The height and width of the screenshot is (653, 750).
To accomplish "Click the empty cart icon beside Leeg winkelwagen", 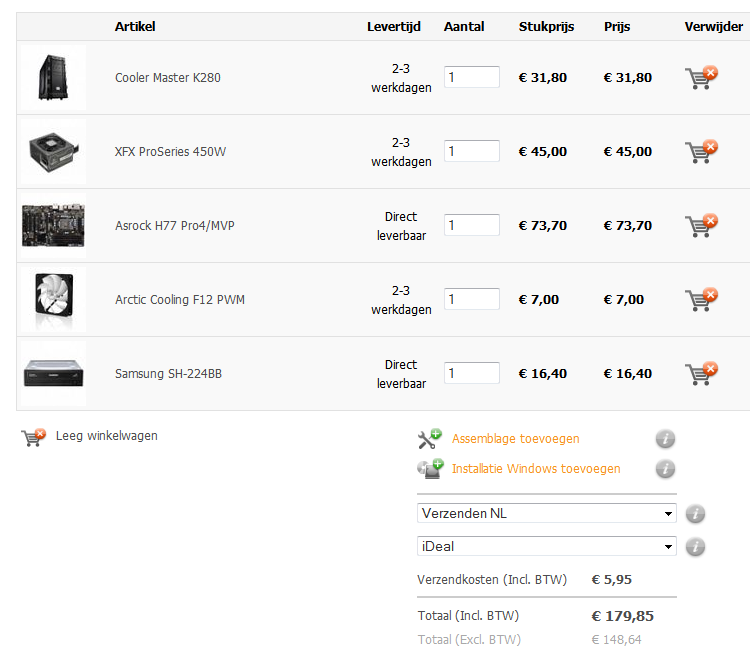I will 33,437.
